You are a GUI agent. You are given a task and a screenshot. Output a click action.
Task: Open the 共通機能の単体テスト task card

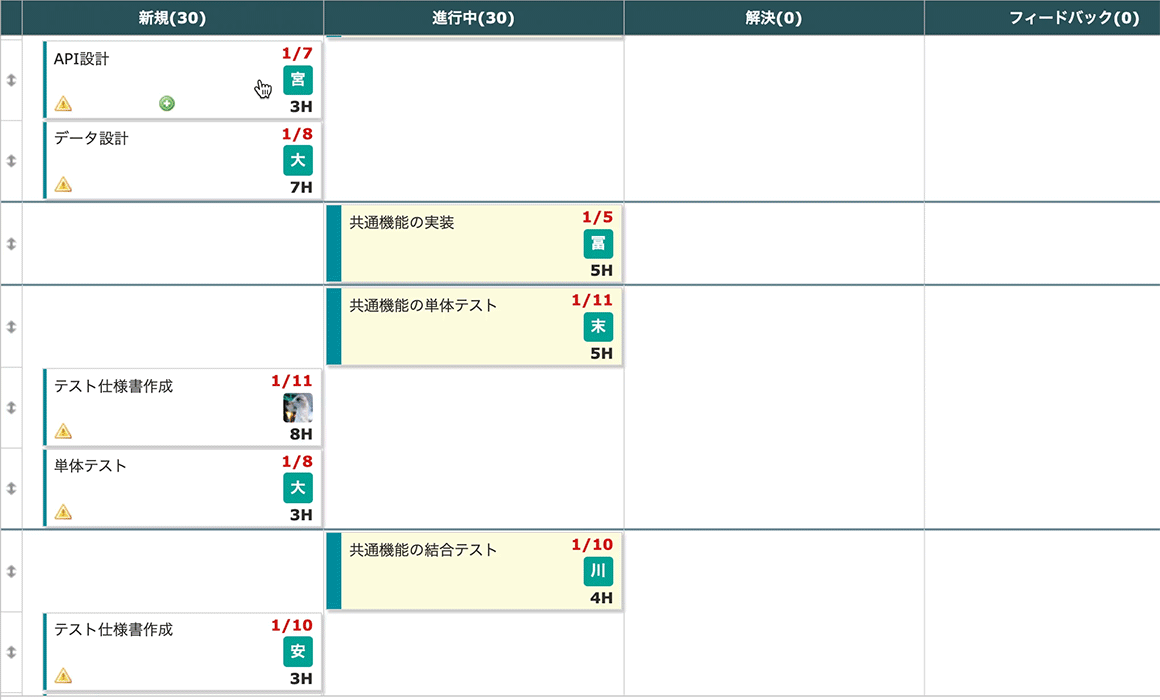click(x=460, y=330)
